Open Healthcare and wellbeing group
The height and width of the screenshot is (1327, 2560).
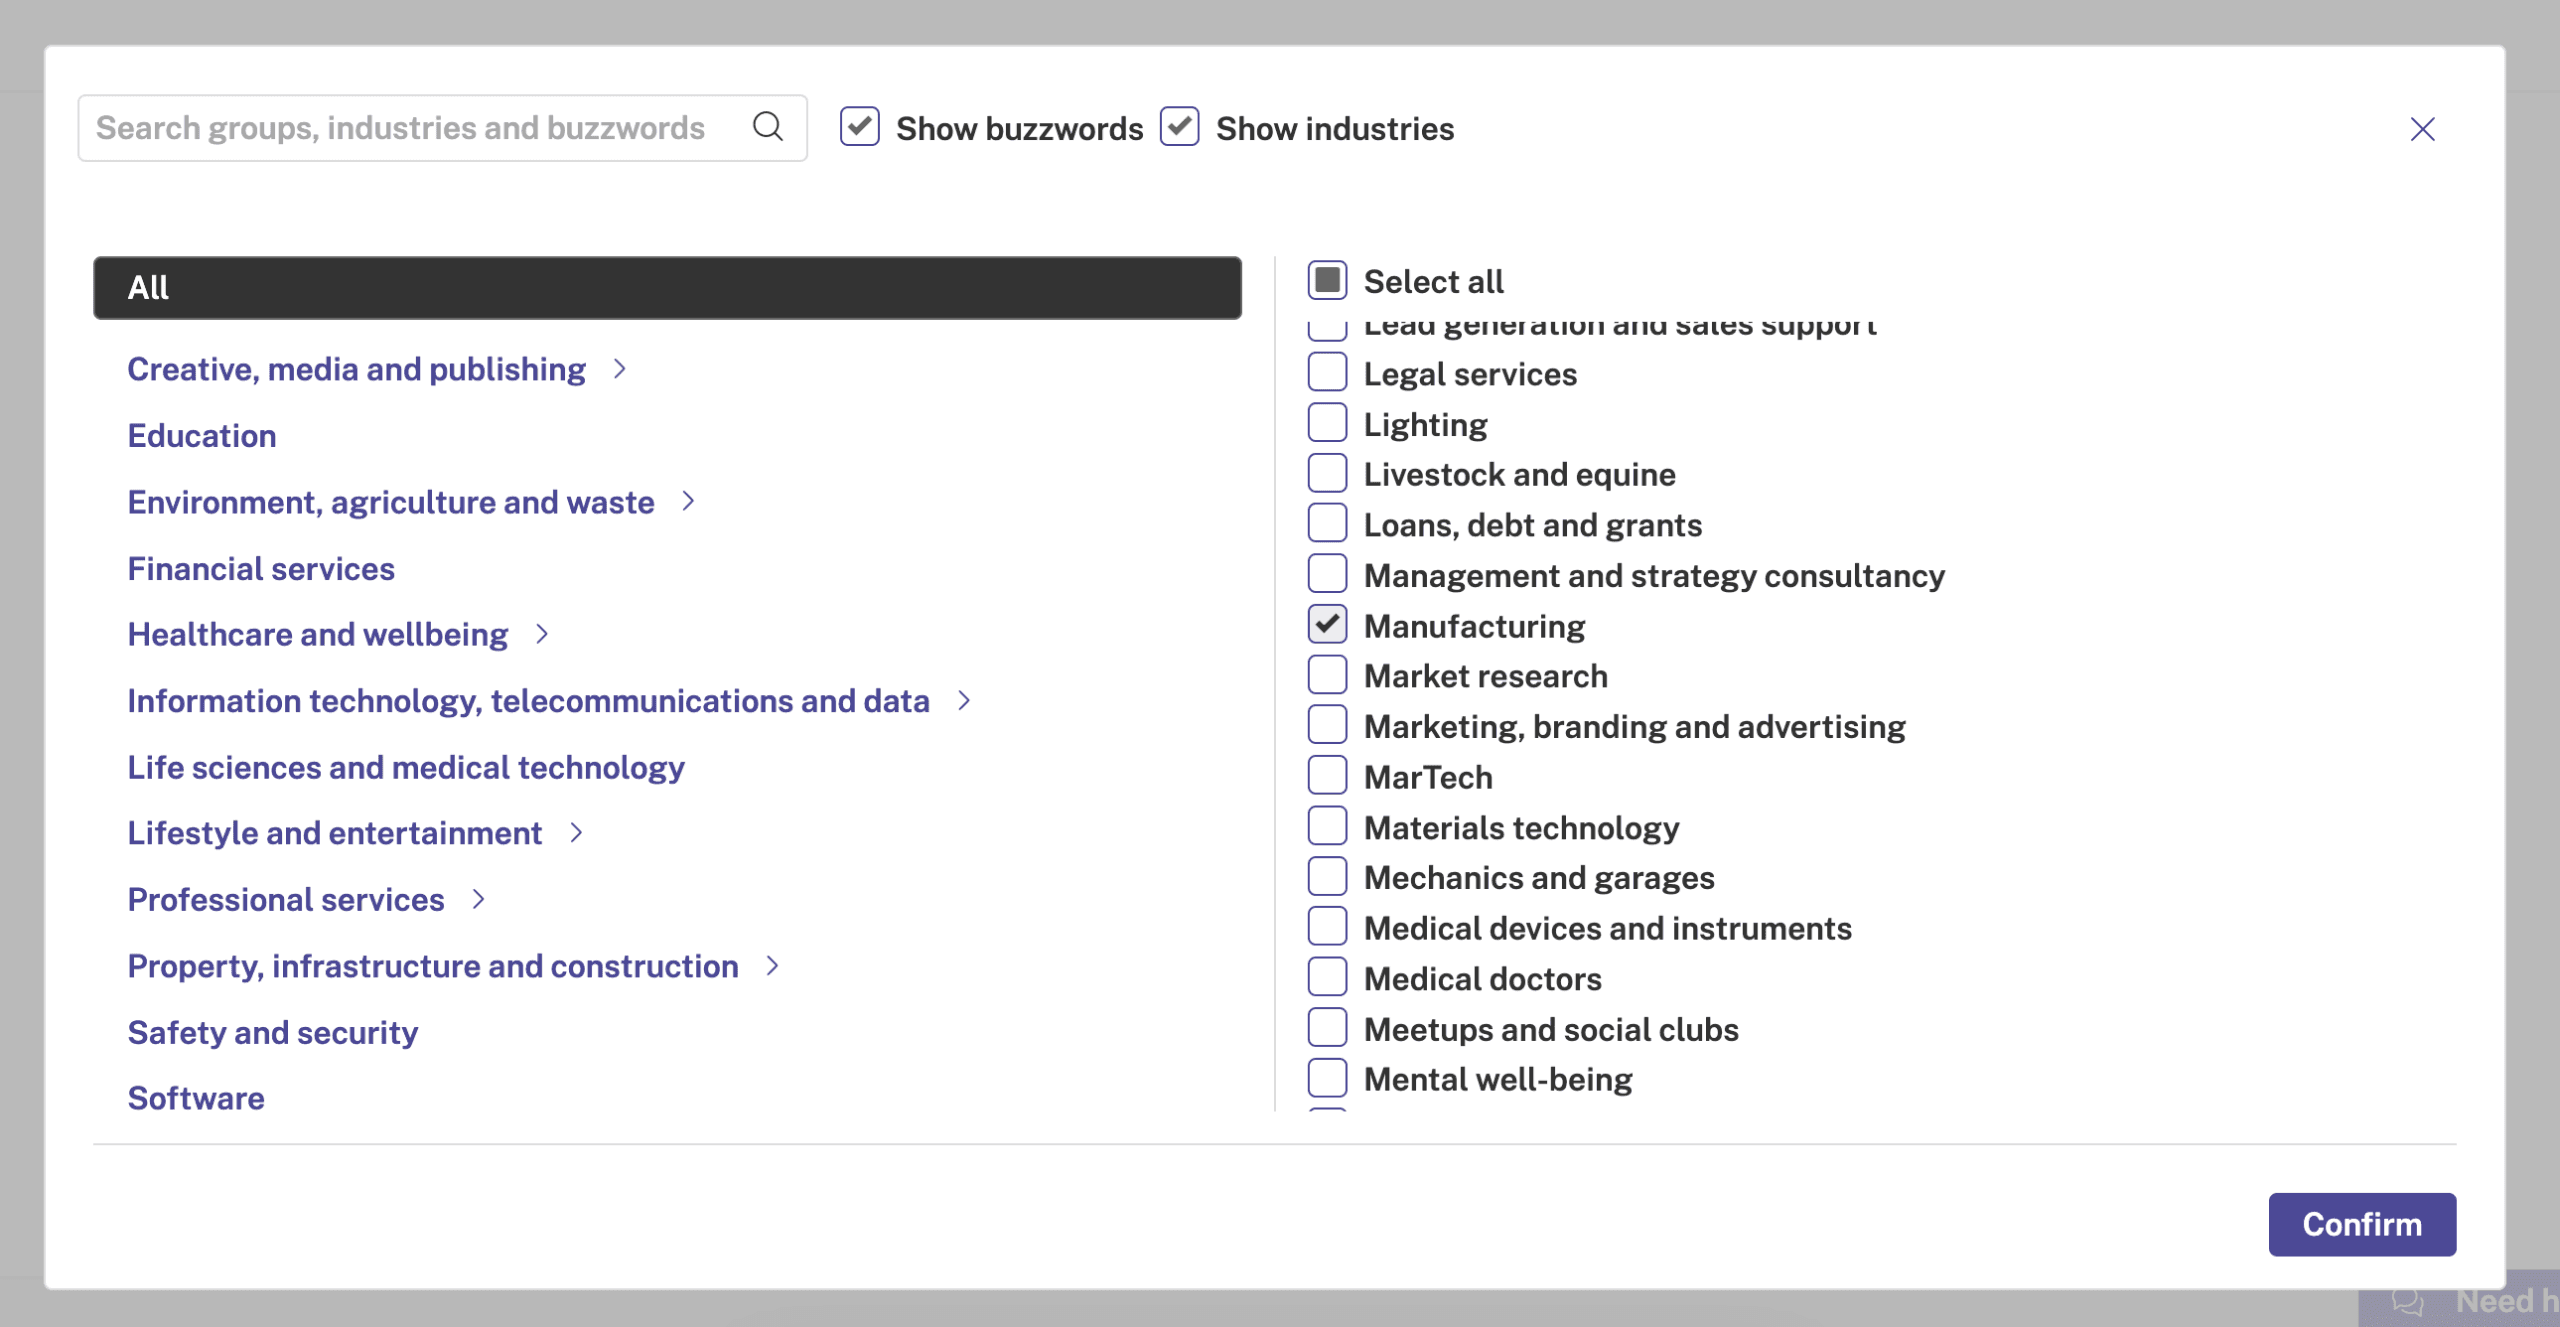coord(318,634)
